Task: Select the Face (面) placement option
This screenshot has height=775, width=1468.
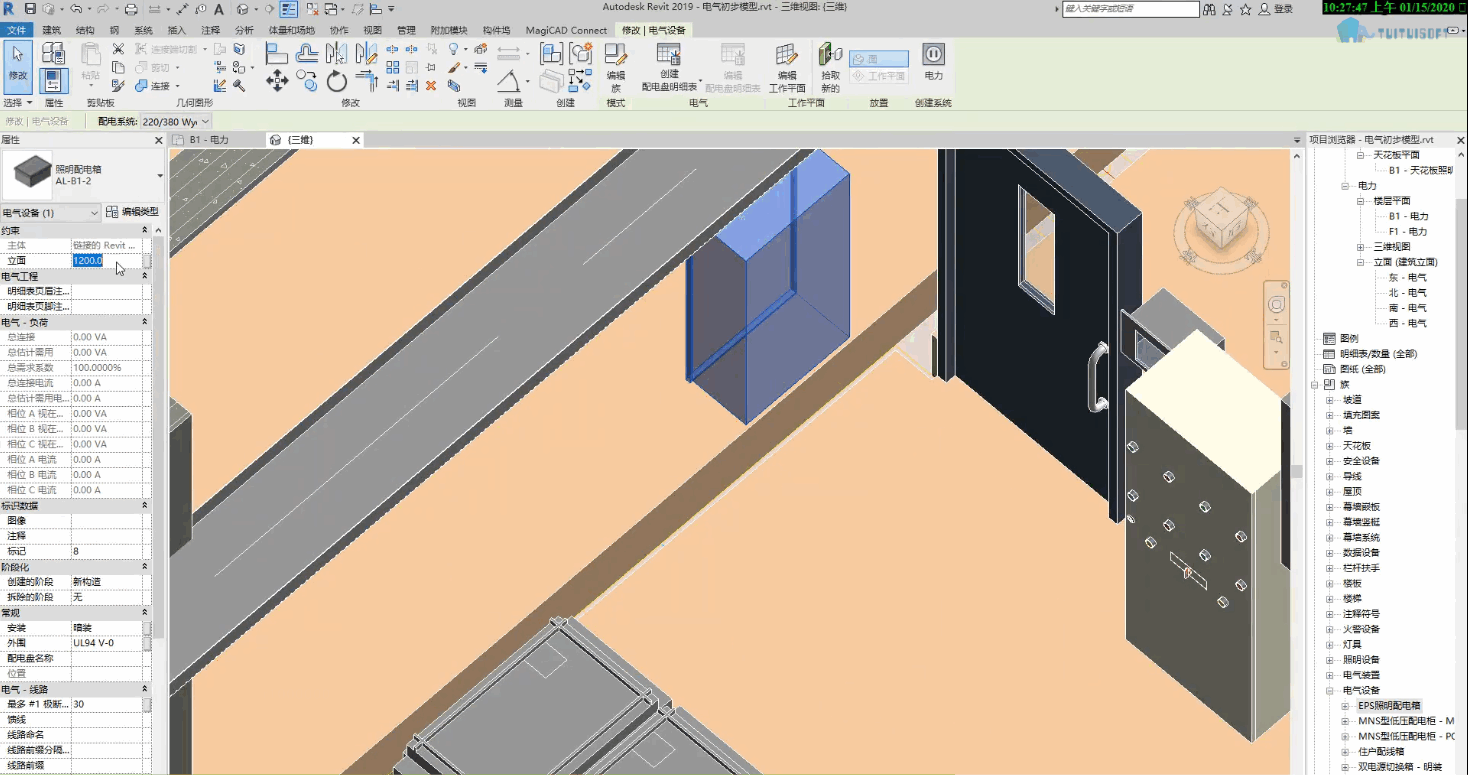Action: 879,59
